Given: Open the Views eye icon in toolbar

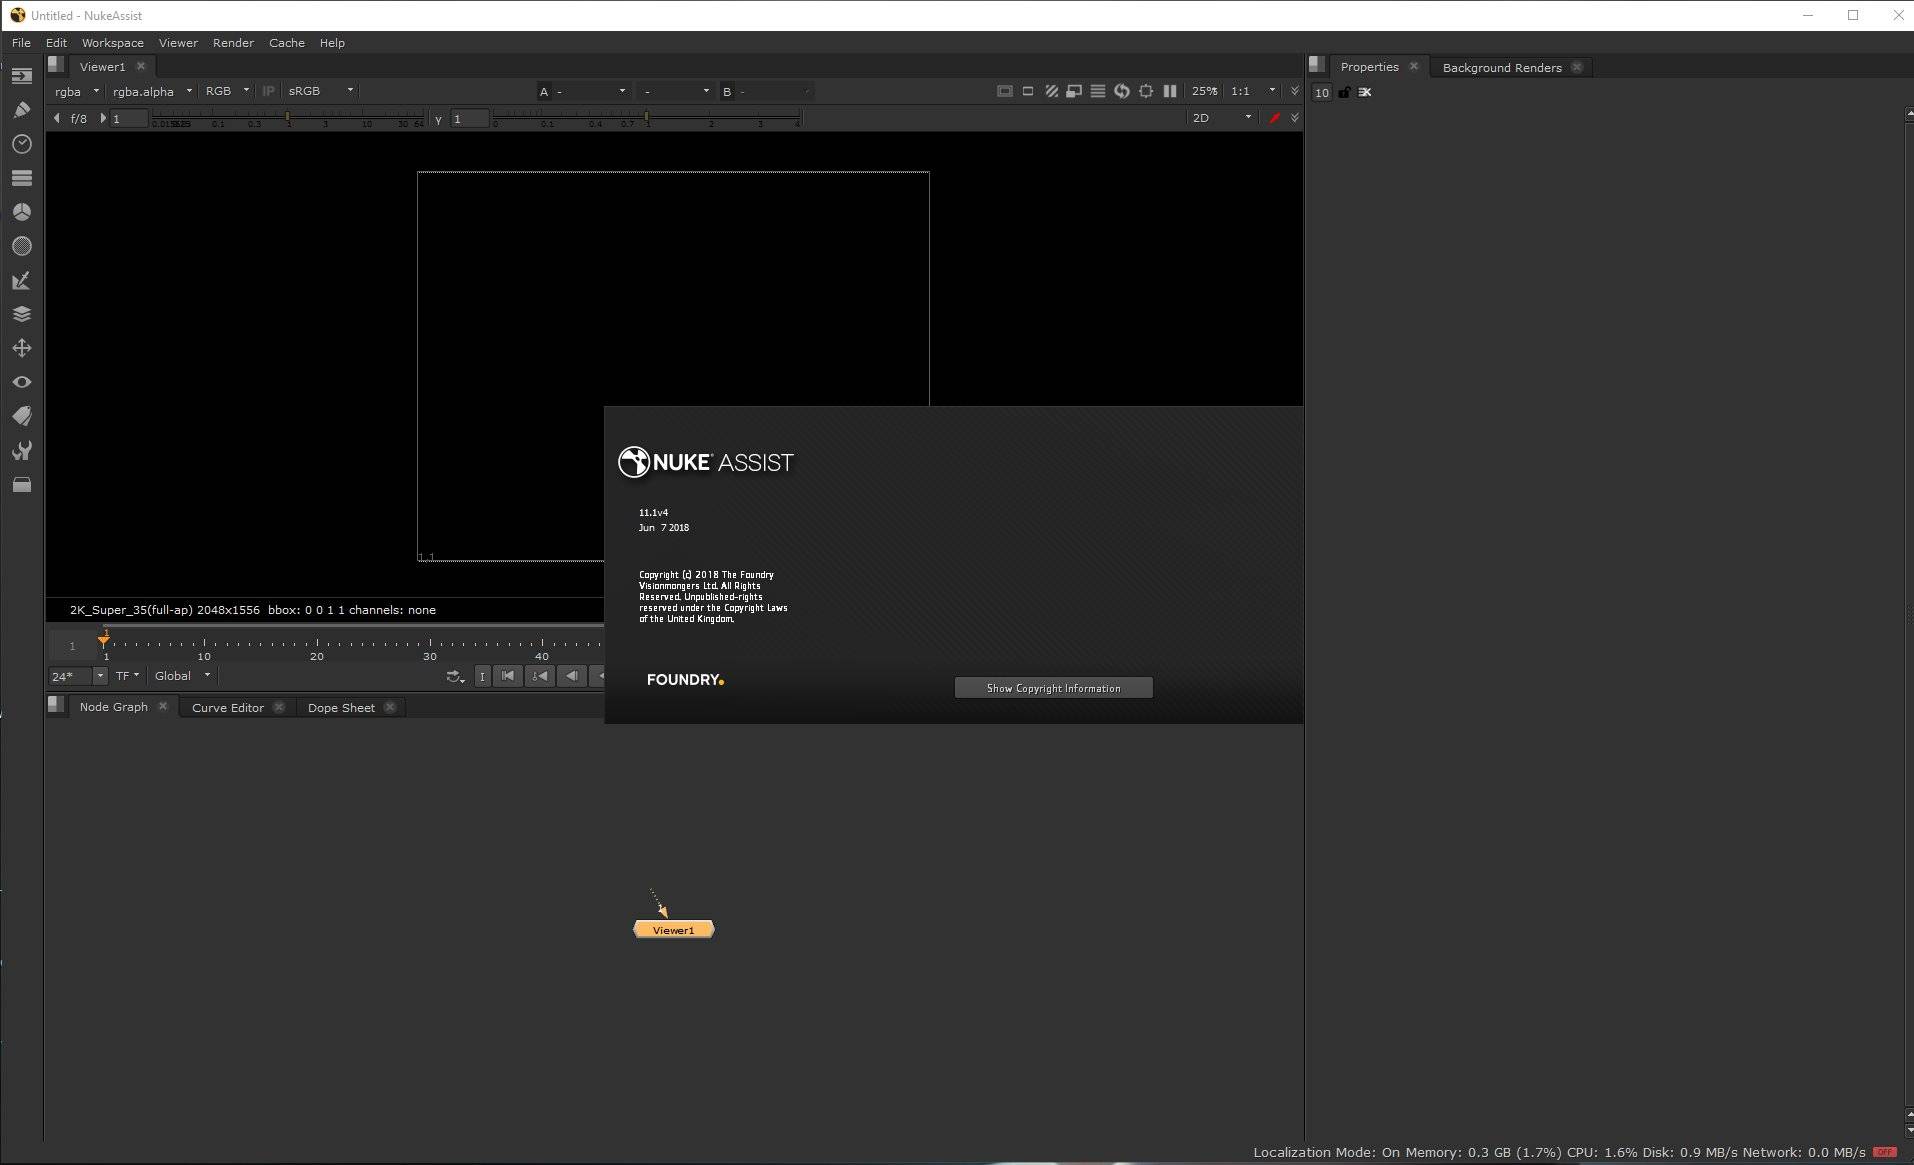Looking at the screenshot, I should (22, 382).
